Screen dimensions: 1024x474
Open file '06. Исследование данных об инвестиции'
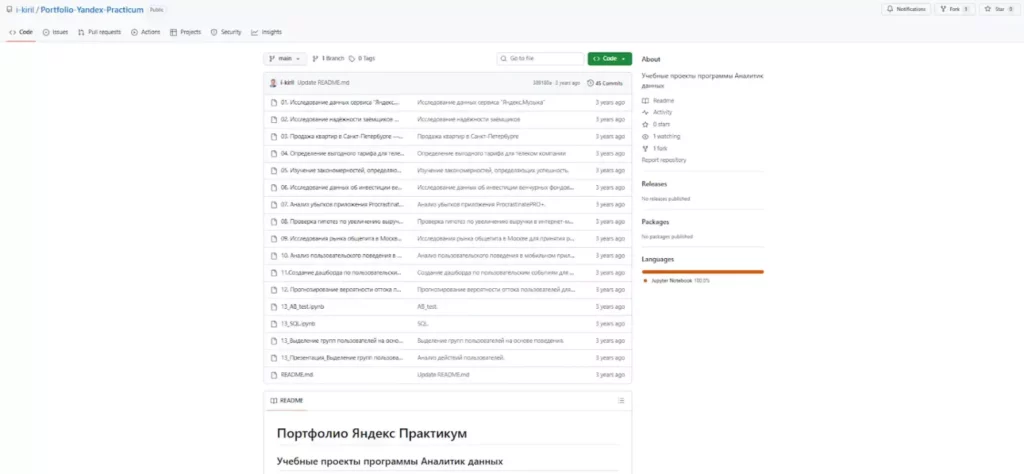click(x=342, y=187)
